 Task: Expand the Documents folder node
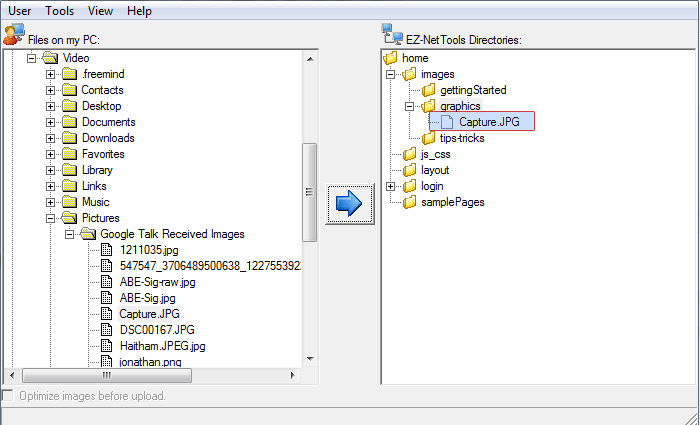[50, 122]
